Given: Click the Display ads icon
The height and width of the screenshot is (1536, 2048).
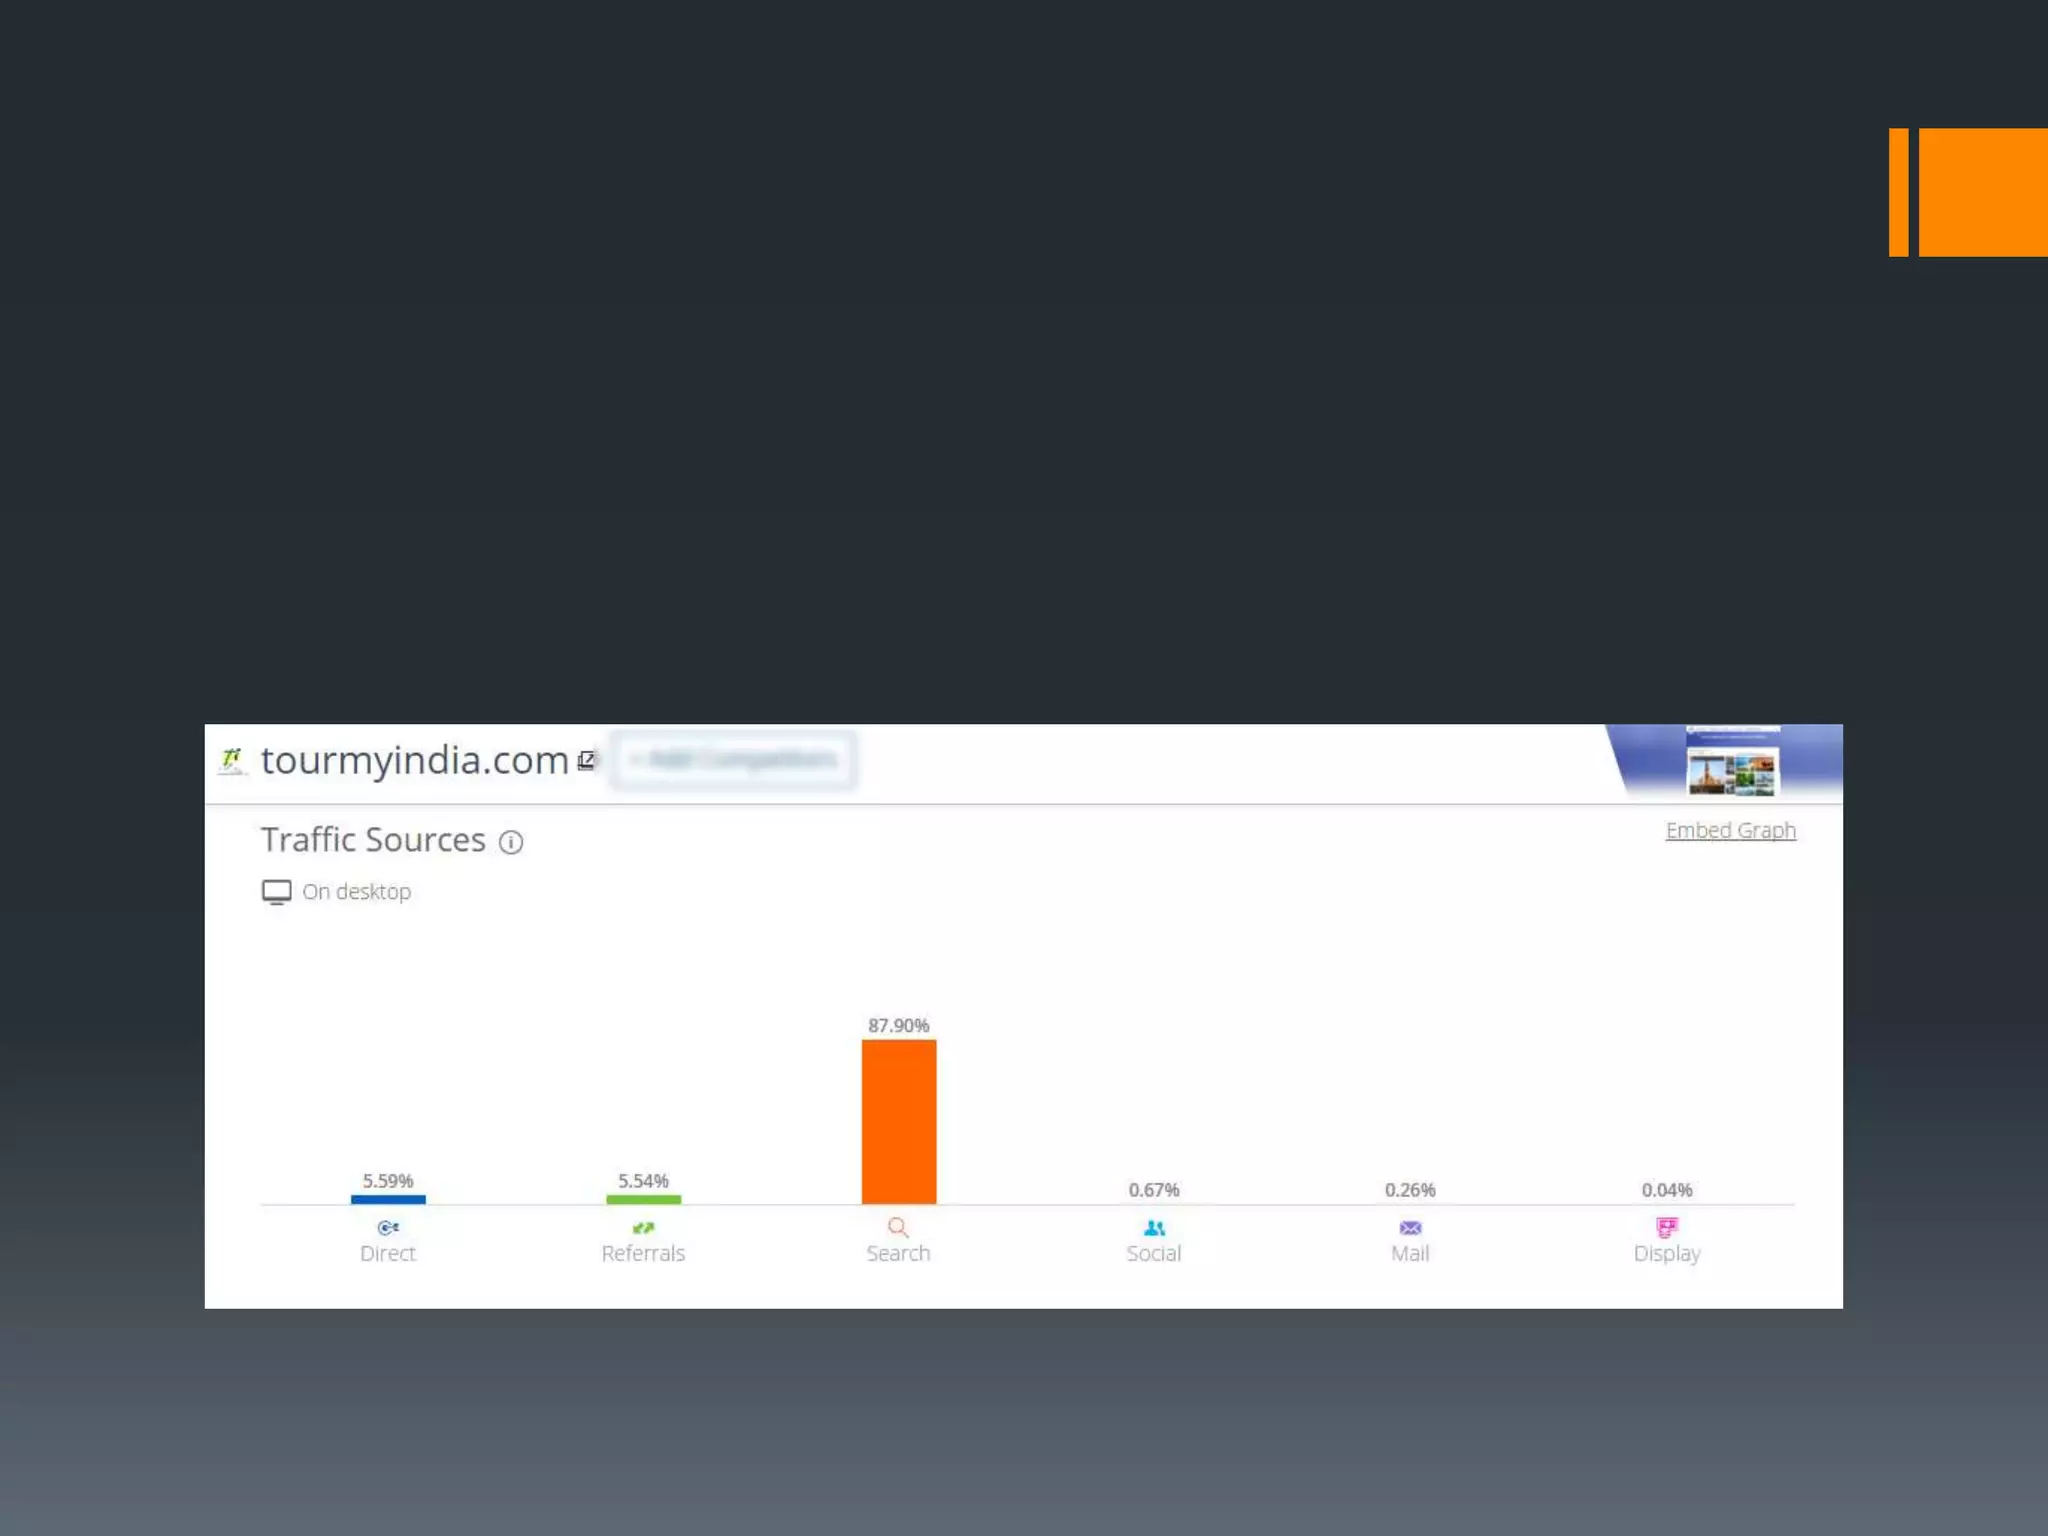Looking at the screenshot, I should (x=1666, y=1227).
